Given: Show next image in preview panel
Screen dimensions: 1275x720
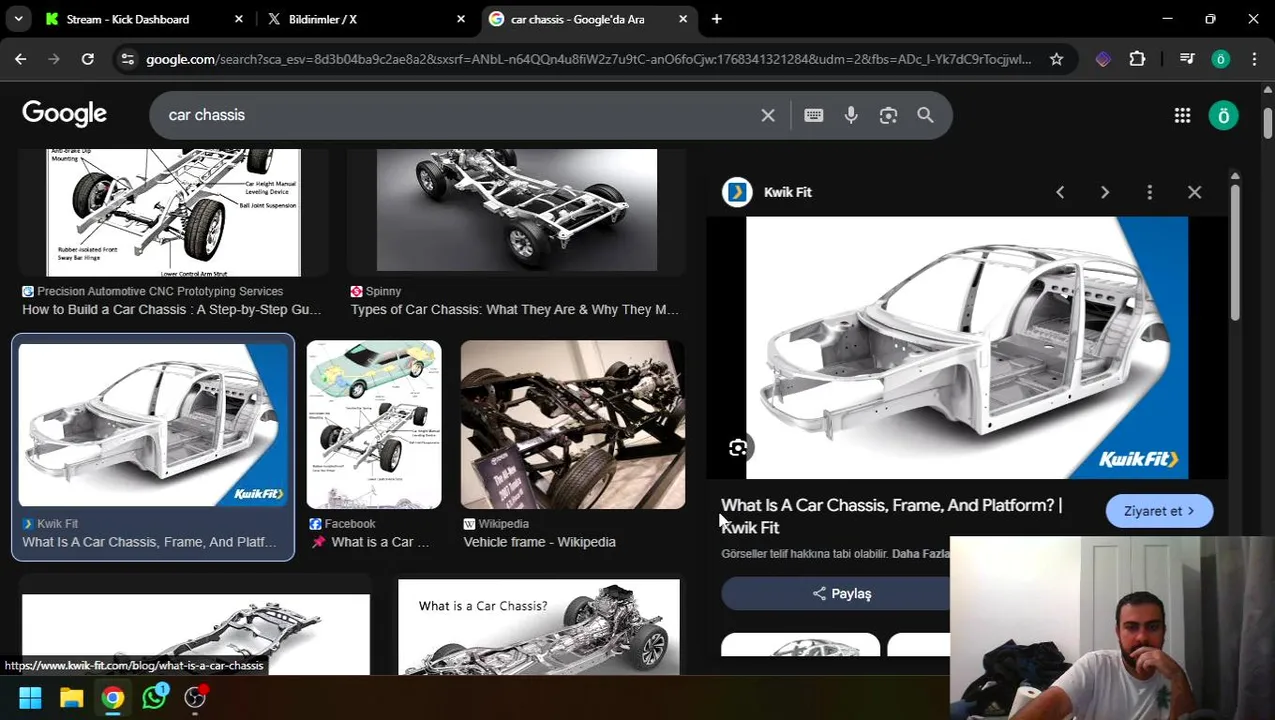Looking at the screenshot, I should (1105, 192).
